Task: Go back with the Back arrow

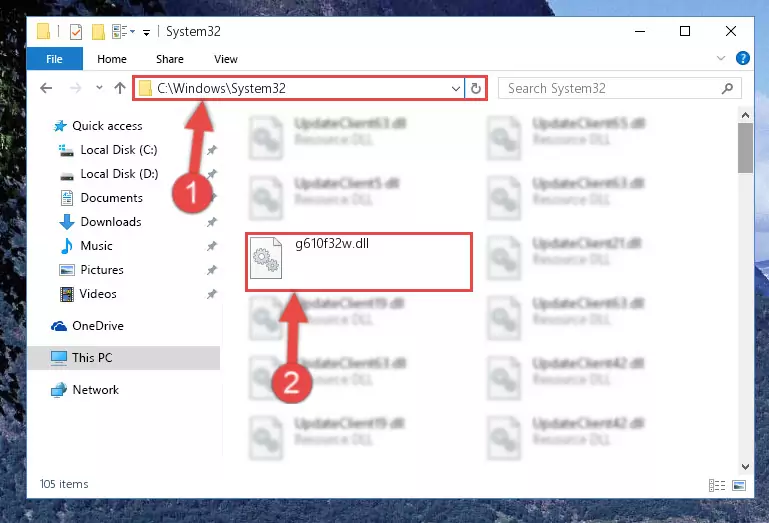Action: coord(46,88)
